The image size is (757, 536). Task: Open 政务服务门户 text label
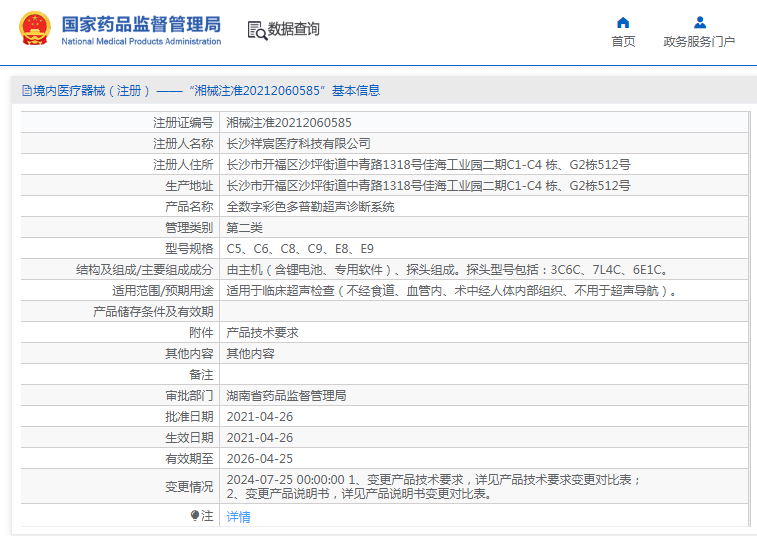pos(699,41)
